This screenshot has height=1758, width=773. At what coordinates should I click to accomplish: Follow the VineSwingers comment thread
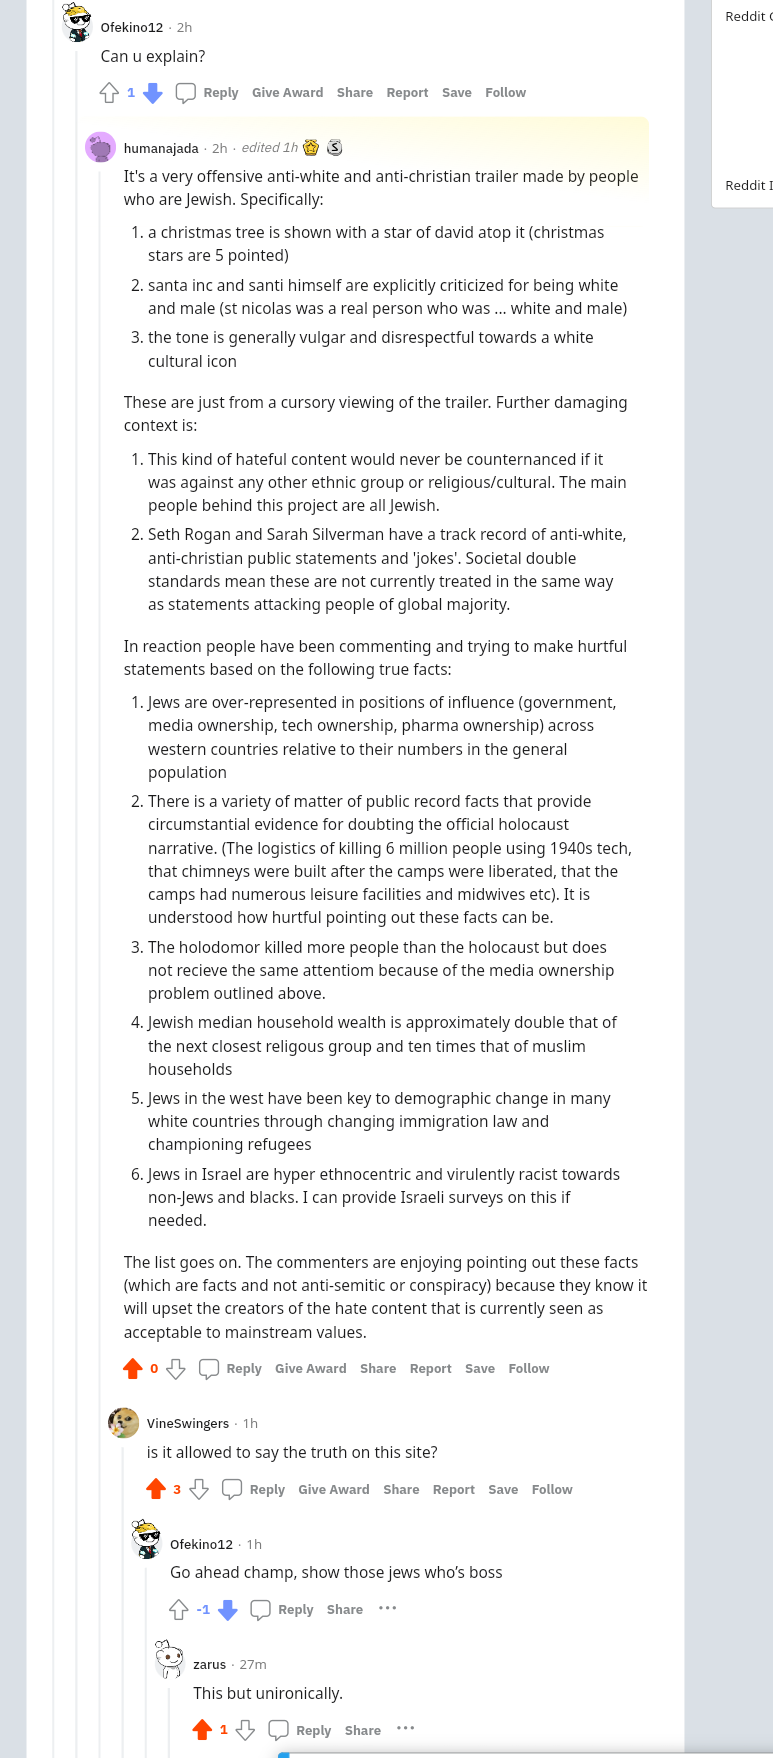point(551,1490)
